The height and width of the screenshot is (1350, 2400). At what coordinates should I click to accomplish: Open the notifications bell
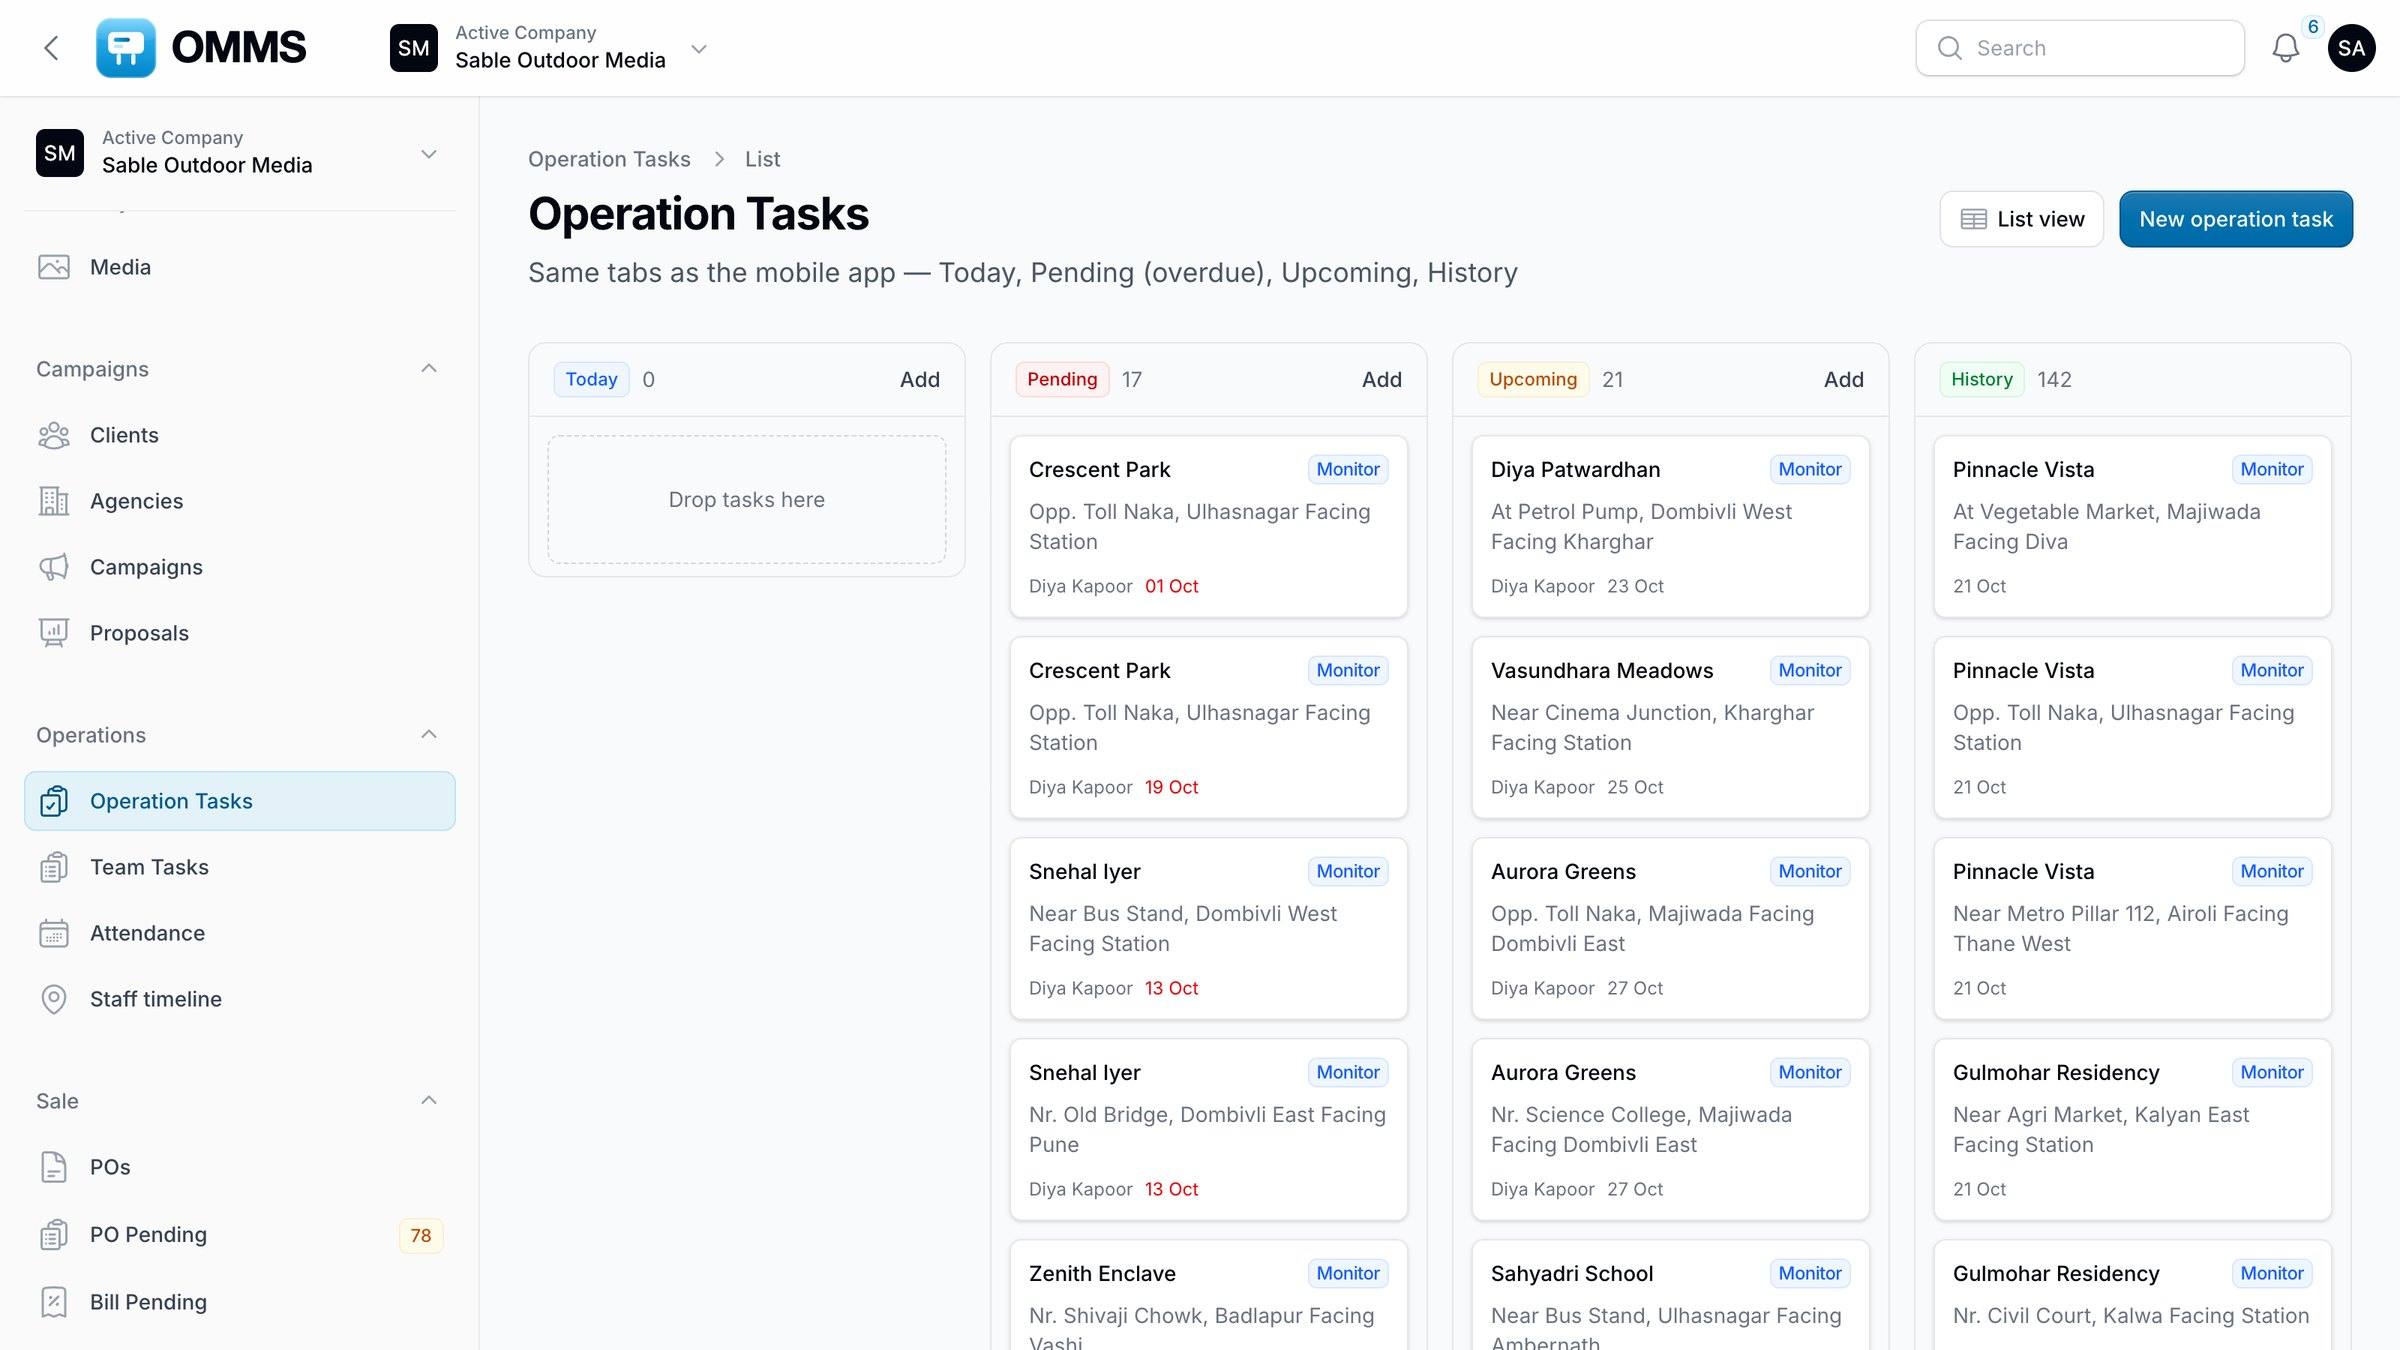tap(2285, 48)
